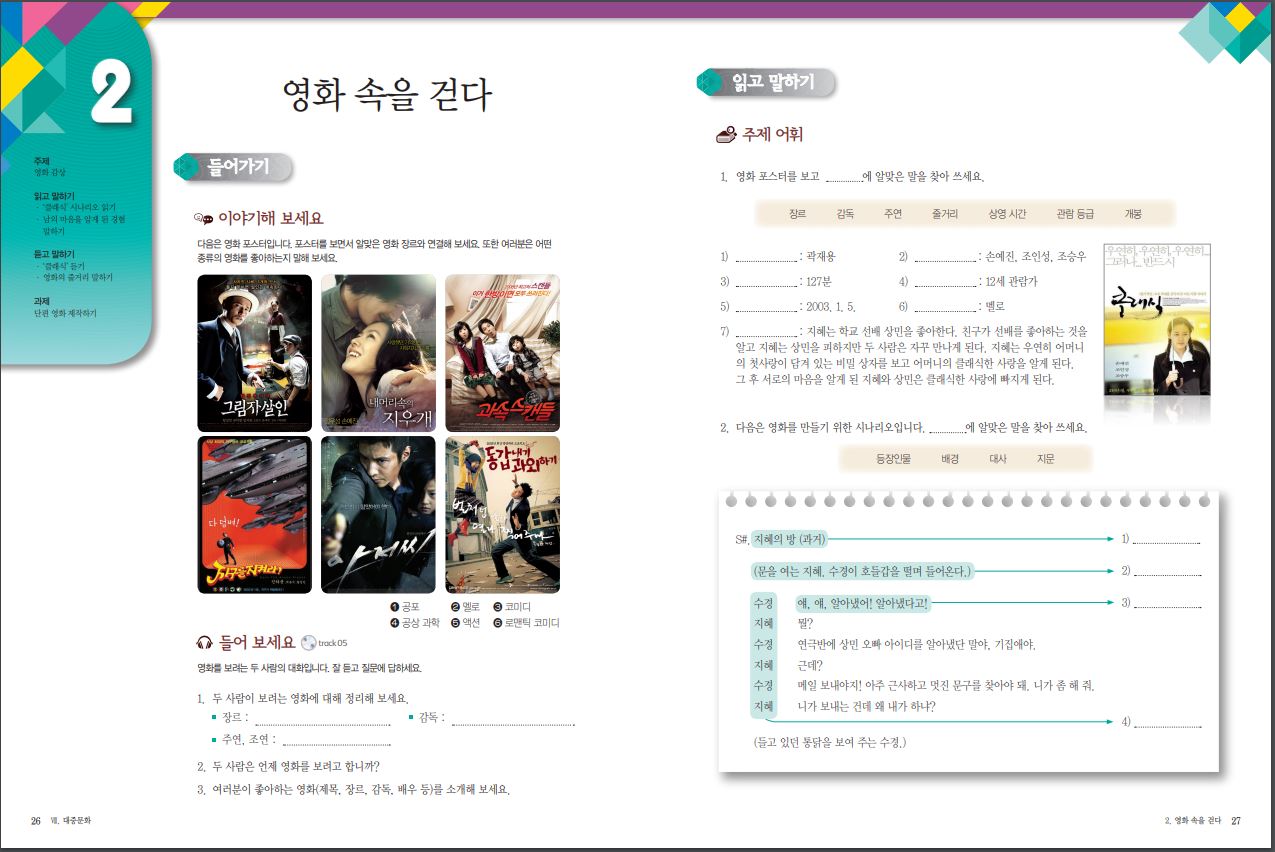Screen dimensions: 1275x852
Task: Click the hexagon icon on 들어가기 header
Action: [187, 167]
